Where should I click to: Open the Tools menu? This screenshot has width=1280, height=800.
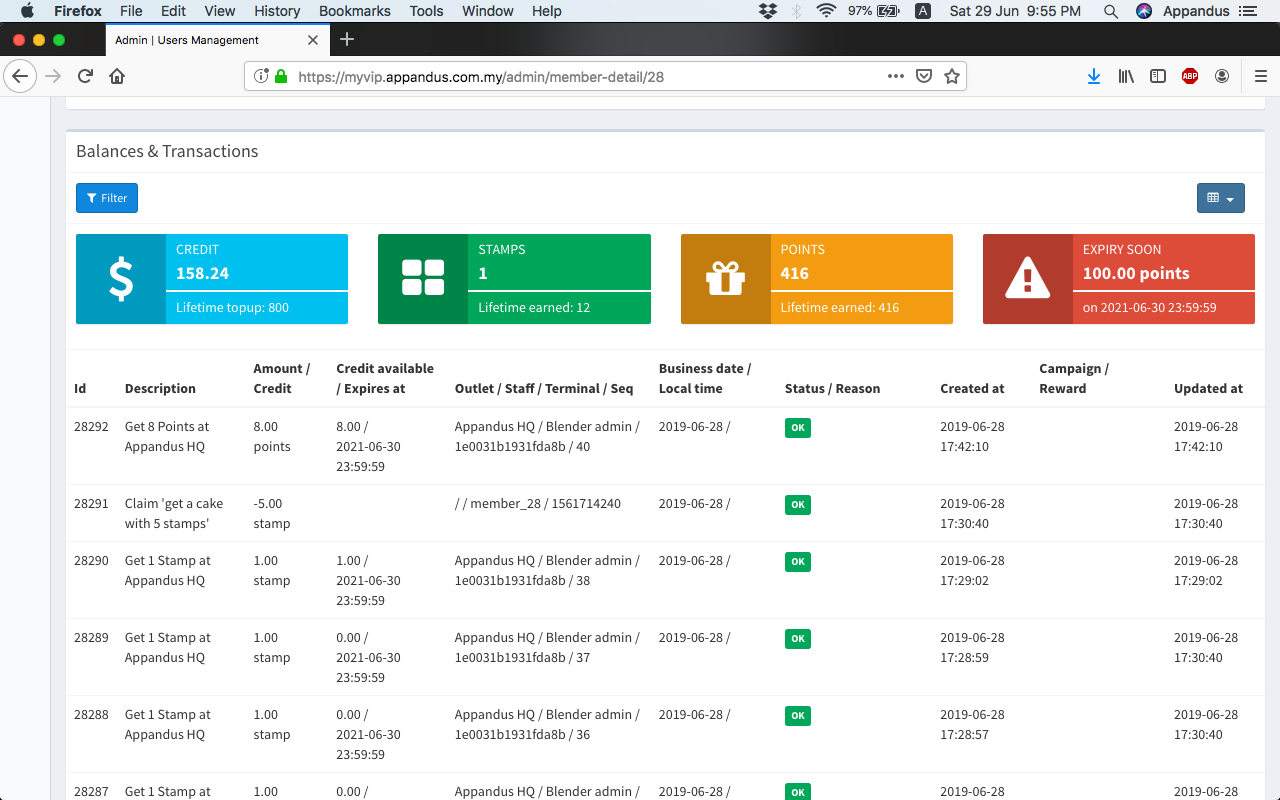(426, 11)
